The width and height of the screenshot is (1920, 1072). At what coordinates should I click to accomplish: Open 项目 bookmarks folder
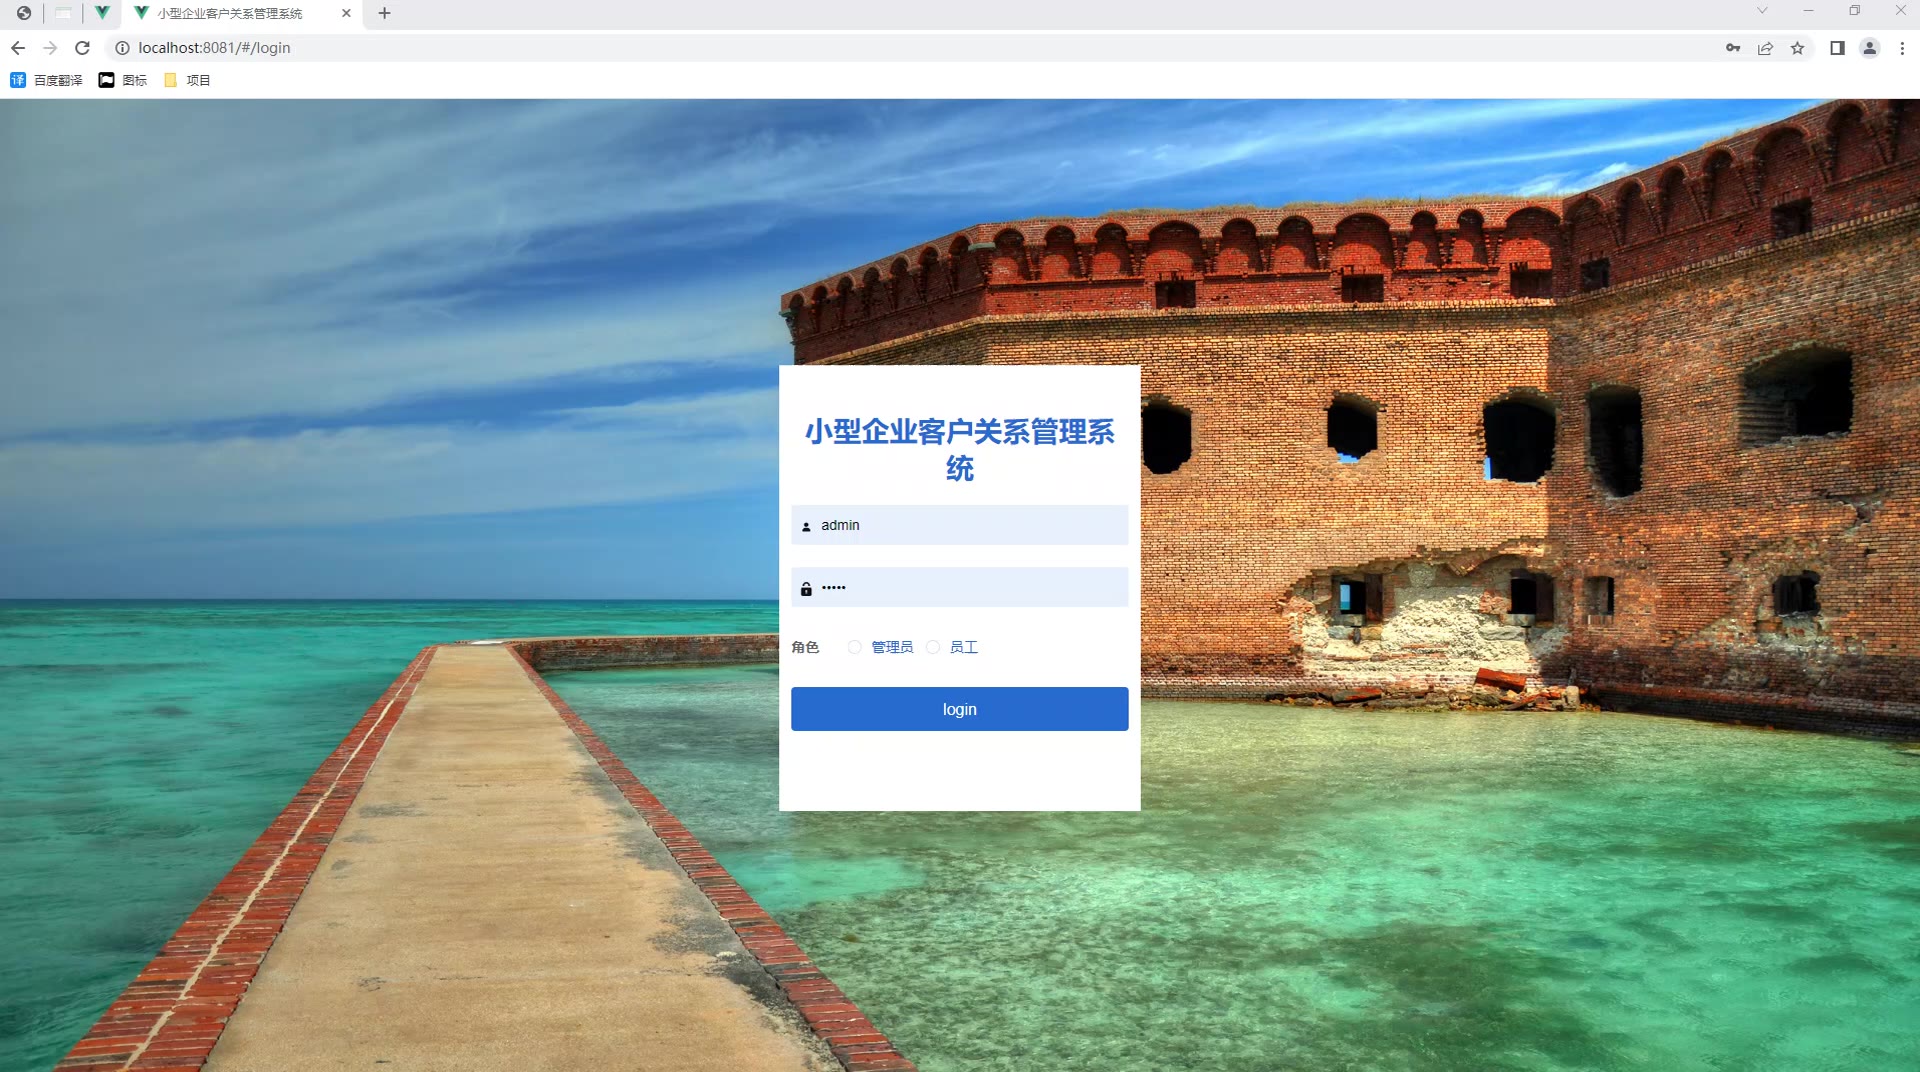pos(187,80)
